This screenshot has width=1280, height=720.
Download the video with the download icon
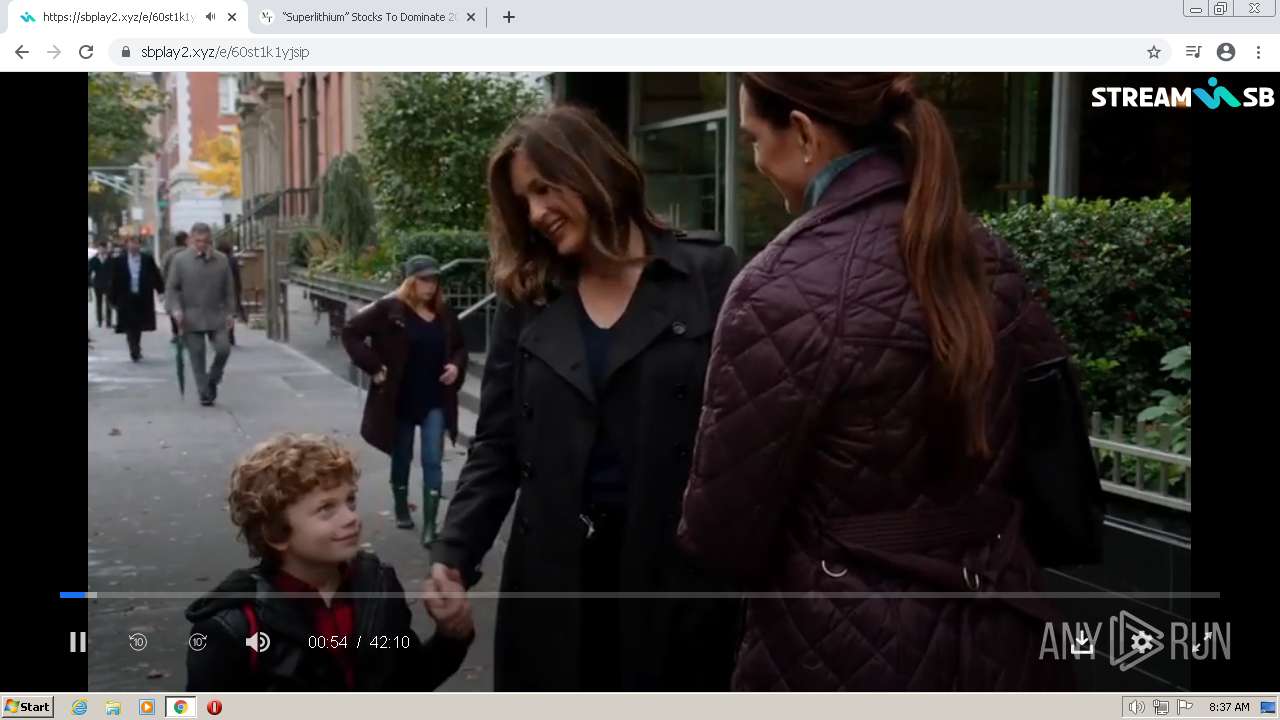[x=1082, y=642]
